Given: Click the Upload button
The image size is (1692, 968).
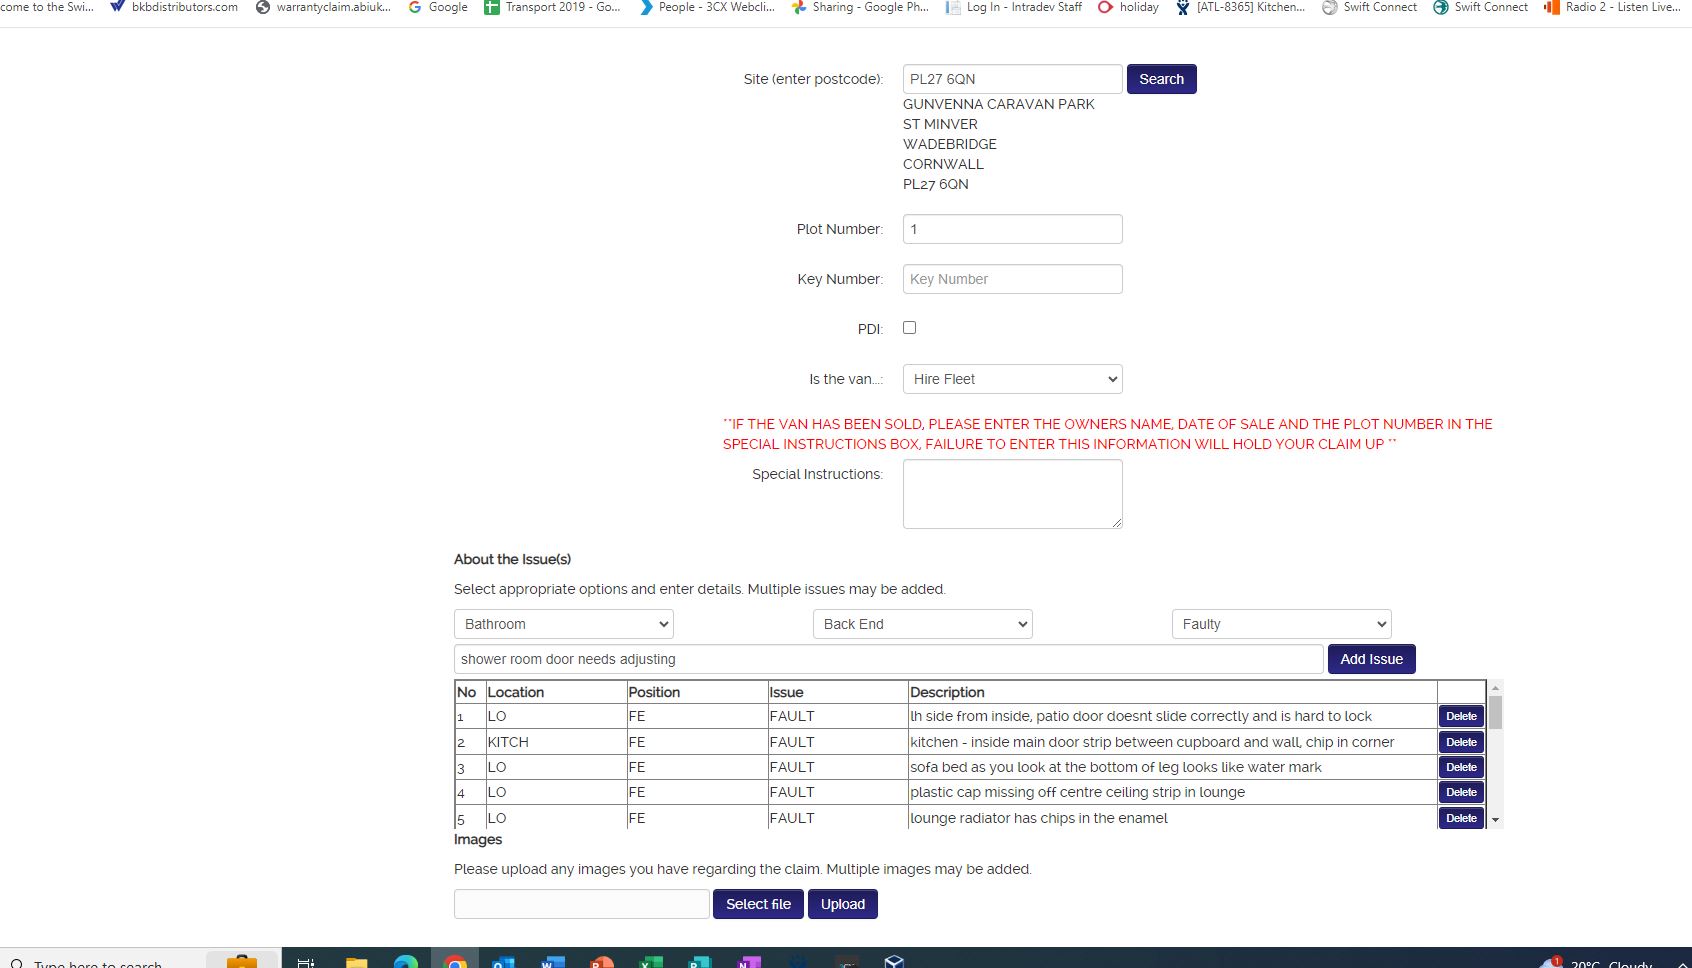Looking at the screenshot, I should click(x=842, y=904).
